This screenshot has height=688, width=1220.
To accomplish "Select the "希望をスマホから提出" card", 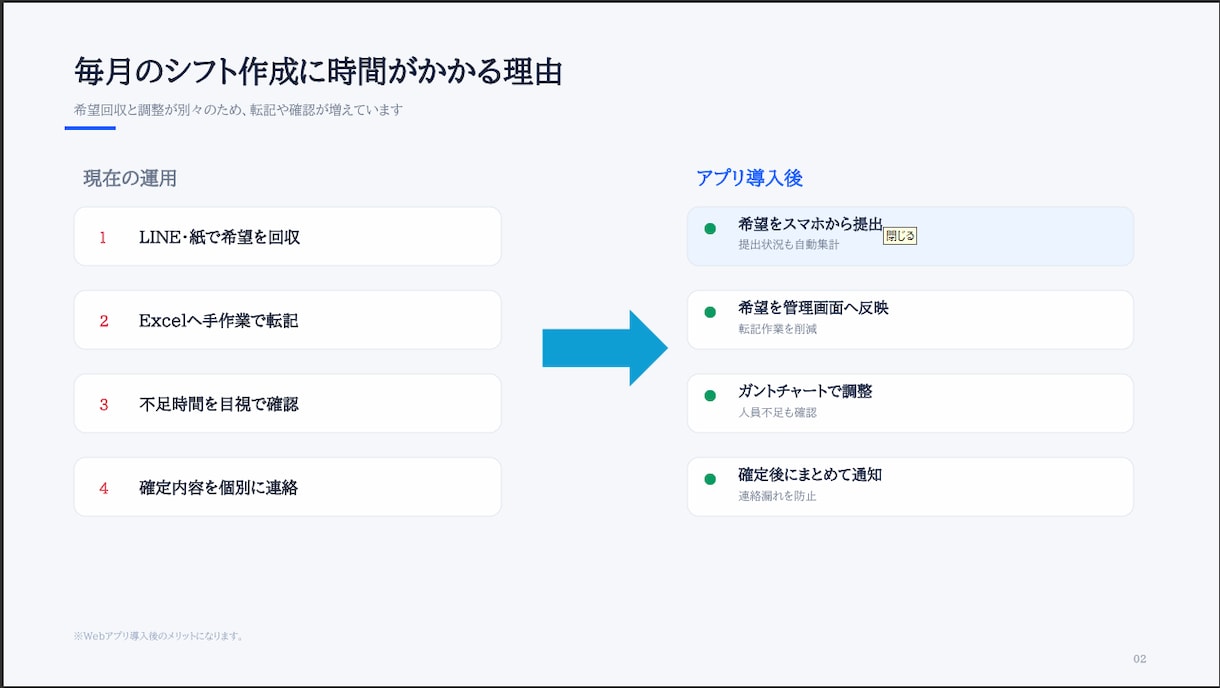I will point(910,237).
